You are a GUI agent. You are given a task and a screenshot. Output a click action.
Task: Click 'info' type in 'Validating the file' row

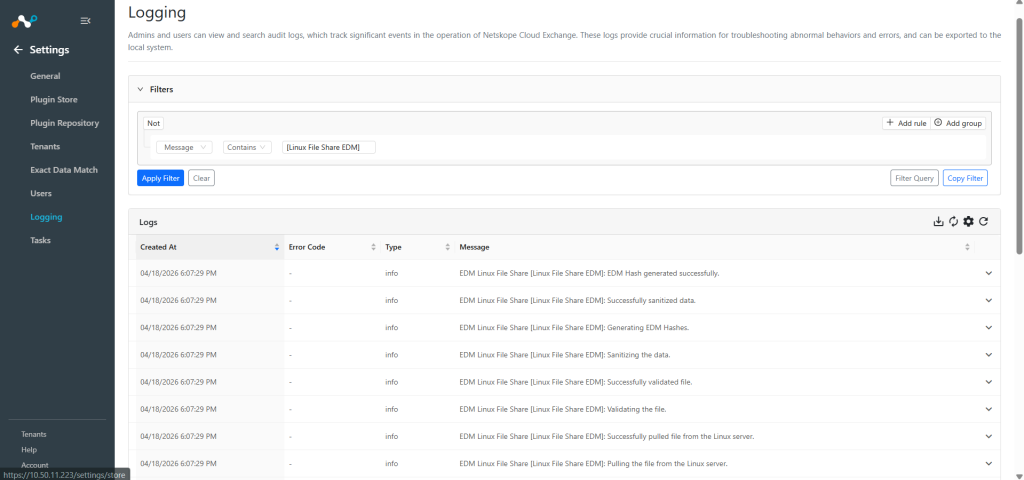(x=391, y=409)
